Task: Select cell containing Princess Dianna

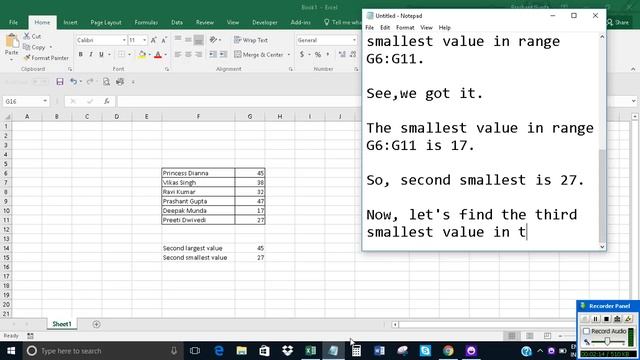Action: (198, 173)
